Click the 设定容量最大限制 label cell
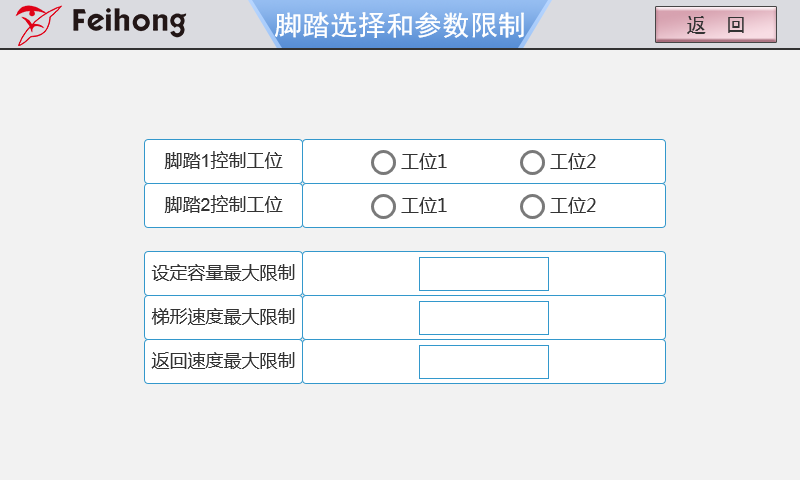The height and width of the screenshot is (480, 800). 223,273
